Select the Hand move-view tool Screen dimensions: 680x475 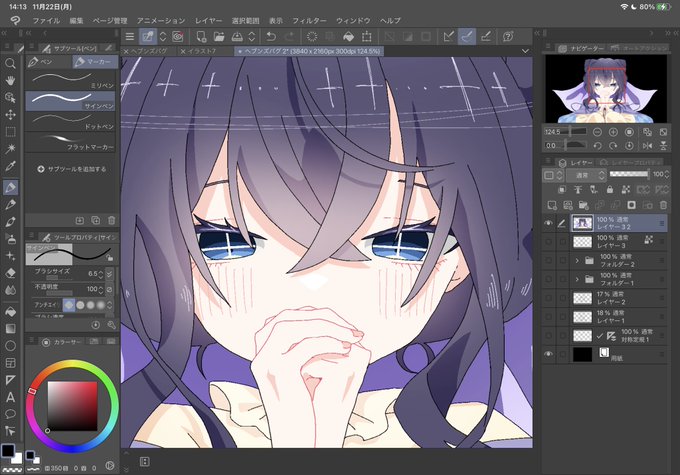click(10, 81)
